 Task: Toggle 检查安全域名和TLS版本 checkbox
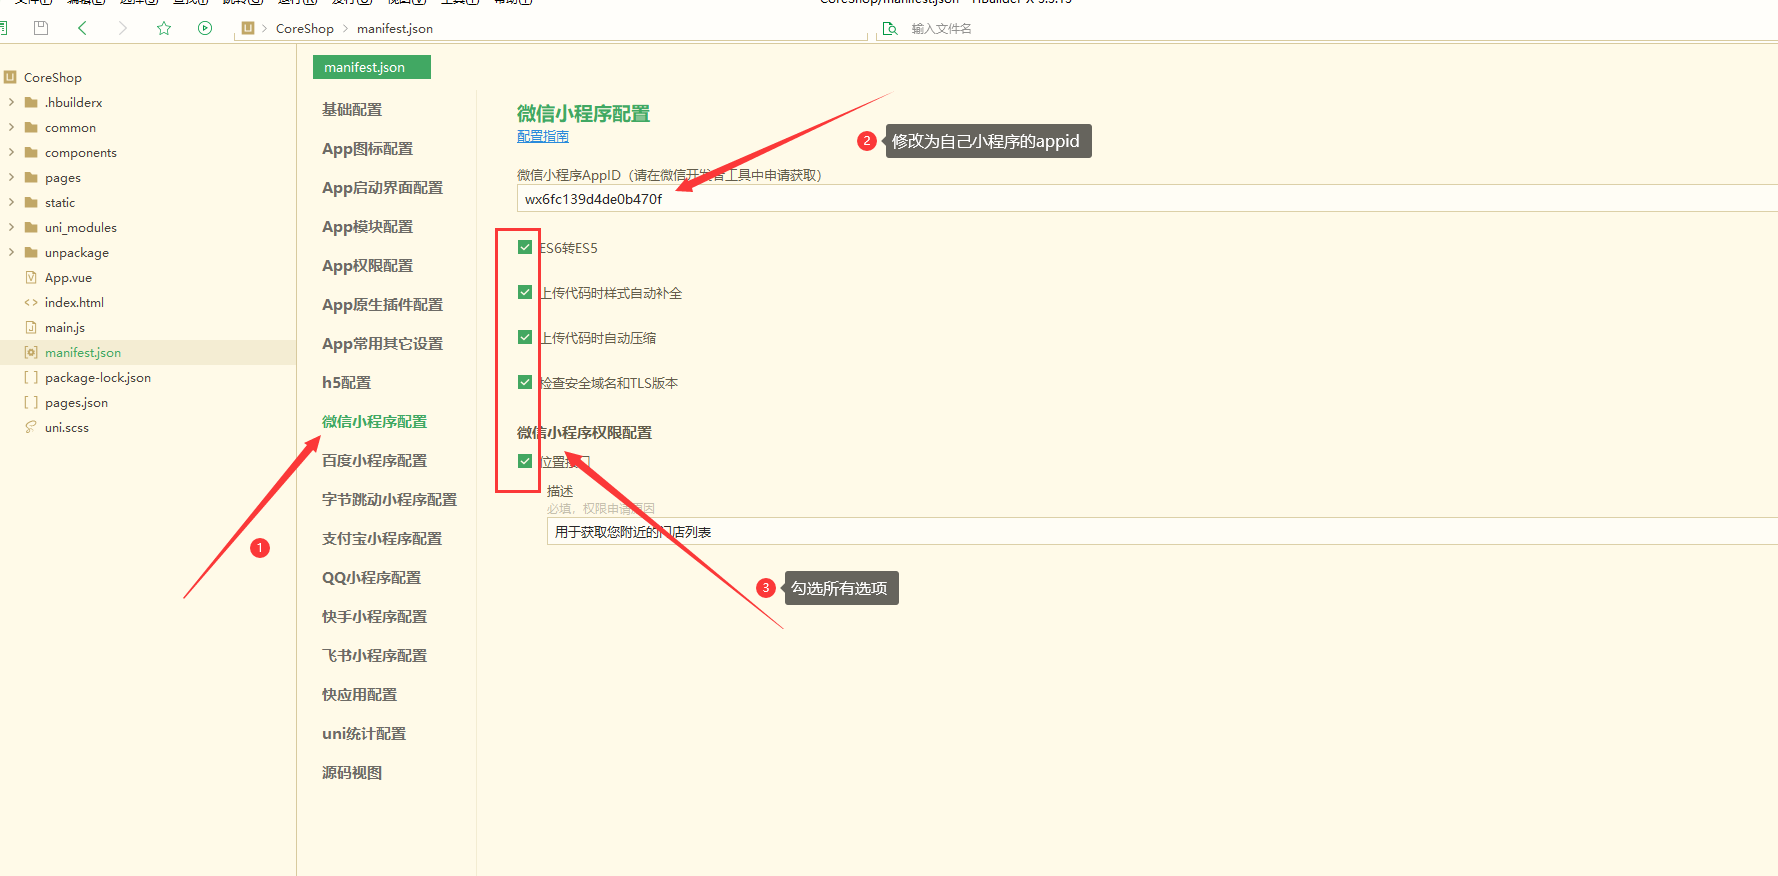pyautogui.click(x=525, y=382)
